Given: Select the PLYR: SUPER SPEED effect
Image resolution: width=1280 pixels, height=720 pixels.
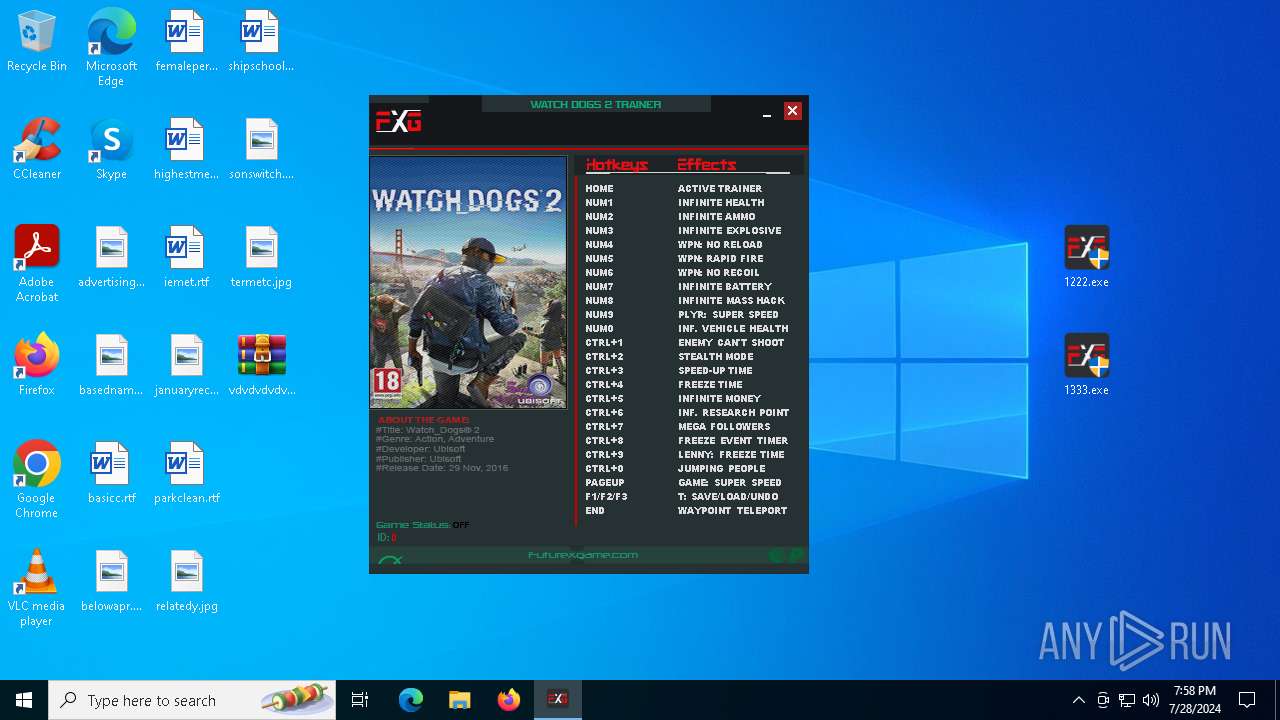Looking at the screenshot, I should (x=728, y=314).
